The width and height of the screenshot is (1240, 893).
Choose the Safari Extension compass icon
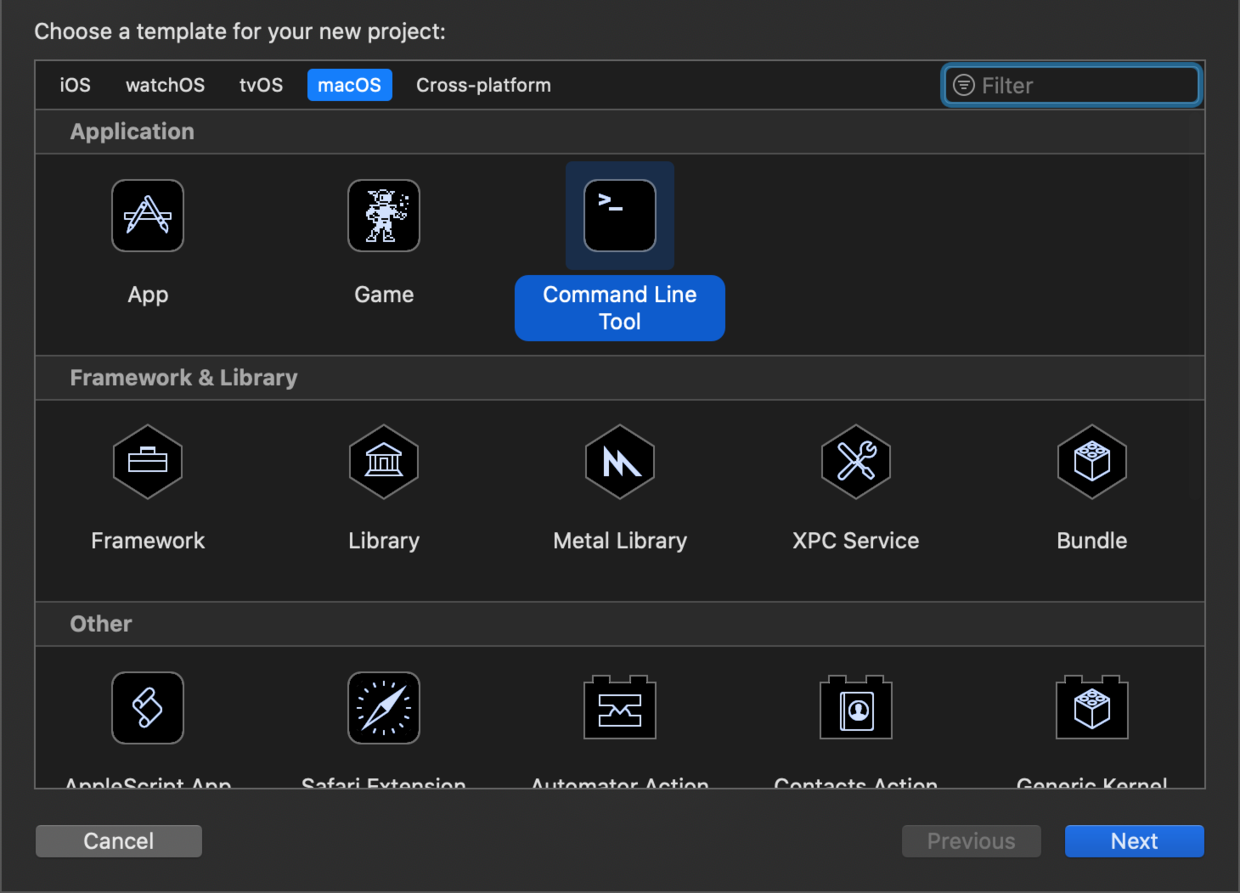pyautogui.click(x=384, y=707)
